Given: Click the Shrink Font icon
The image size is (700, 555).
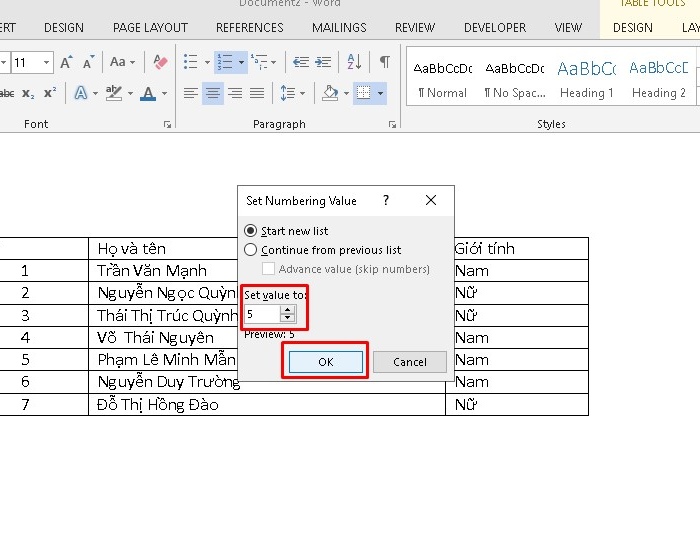Looking at the screenshot, I should 88,62.
